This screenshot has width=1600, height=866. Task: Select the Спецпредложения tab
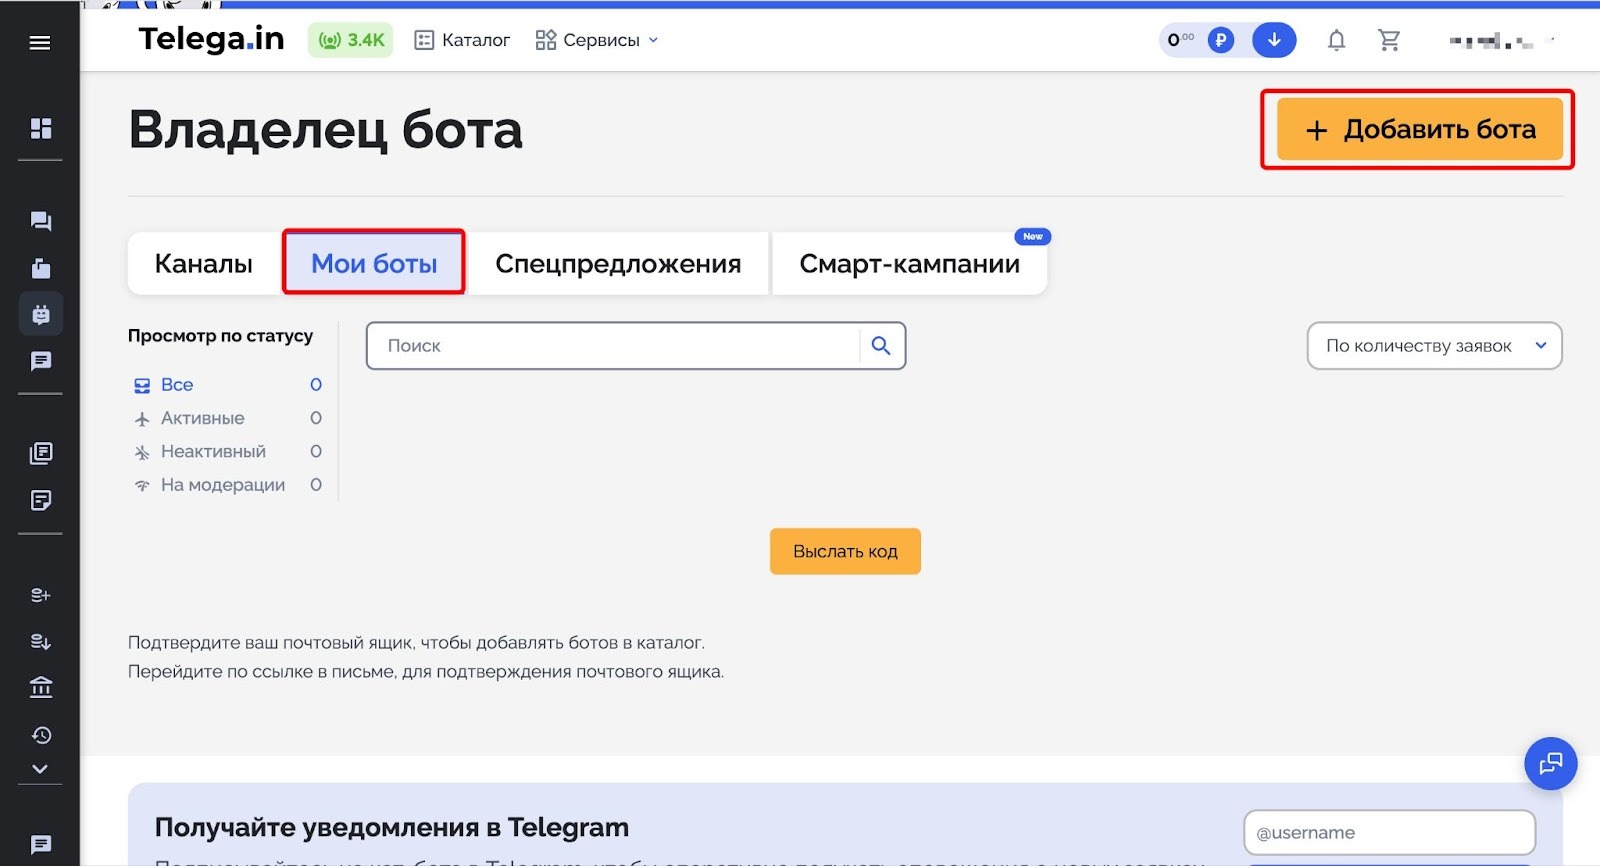[618, 264]
